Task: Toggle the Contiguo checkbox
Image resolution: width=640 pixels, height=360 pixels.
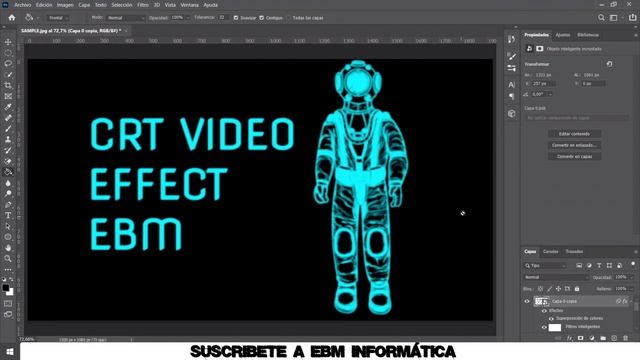Action: click(x=262, y=18)
